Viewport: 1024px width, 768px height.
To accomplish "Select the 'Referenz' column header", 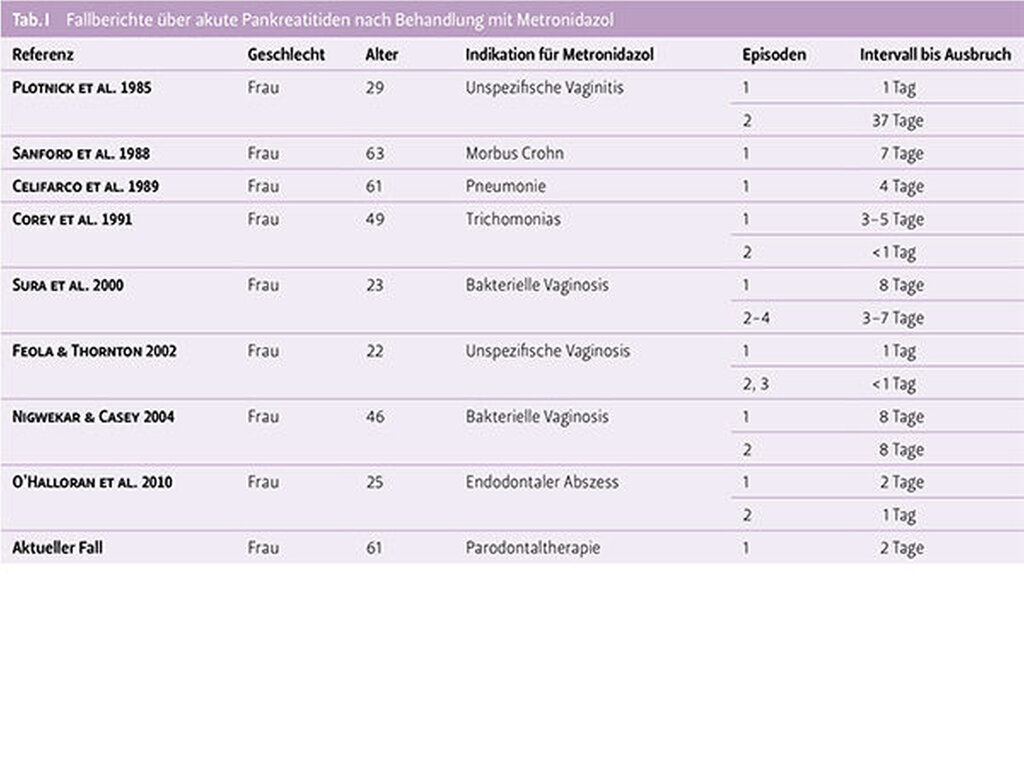I will coord(43,55).
